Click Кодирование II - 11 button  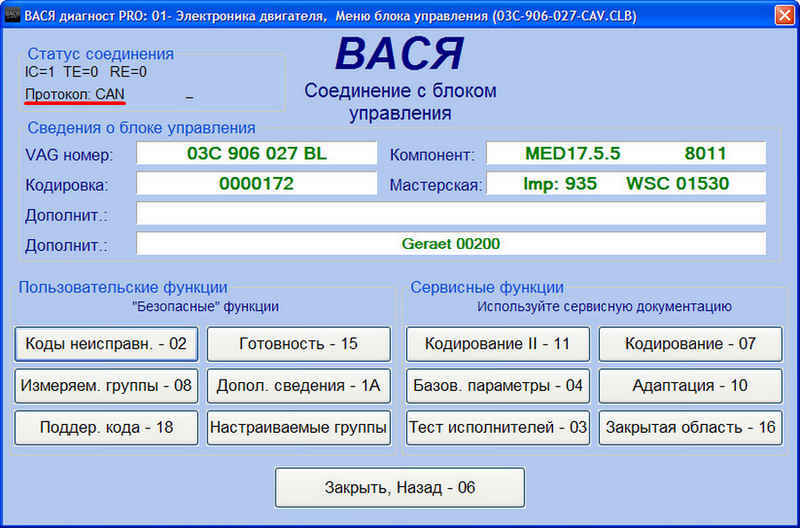(497, 344)
